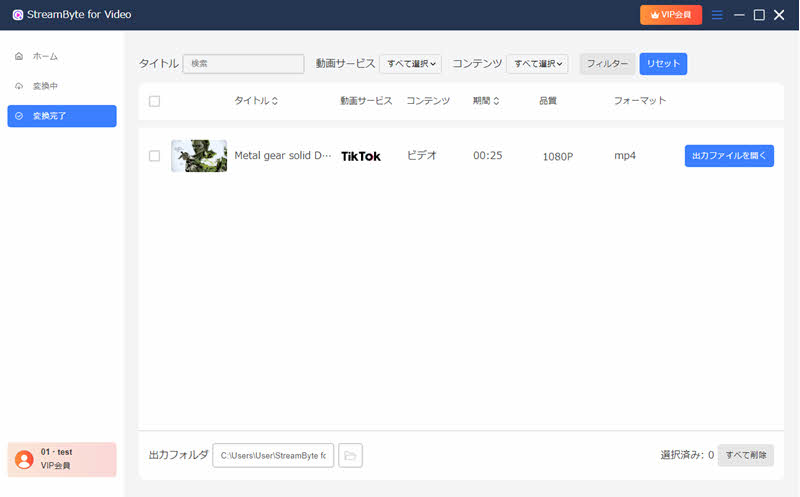Open the browse output folder icon
800x497 pixels.
click(350, 455)
